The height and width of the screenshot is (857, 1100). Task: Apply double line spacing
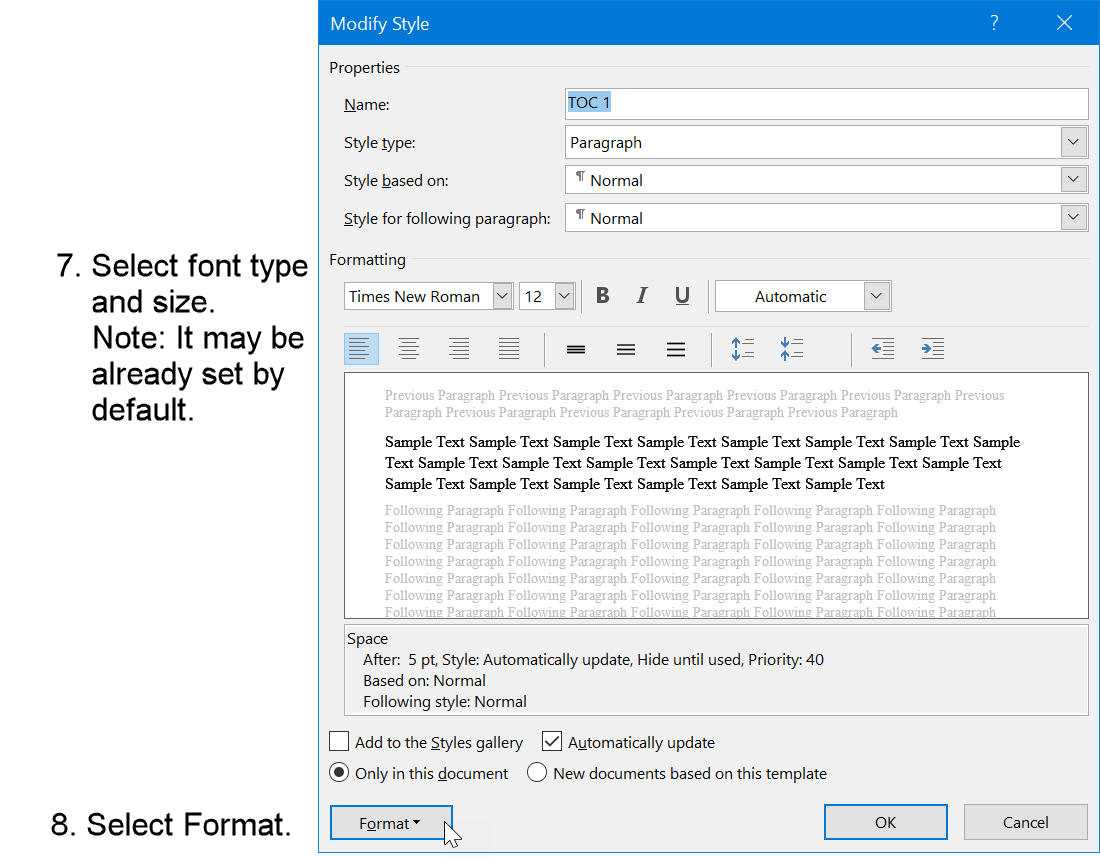click(676, 349)
